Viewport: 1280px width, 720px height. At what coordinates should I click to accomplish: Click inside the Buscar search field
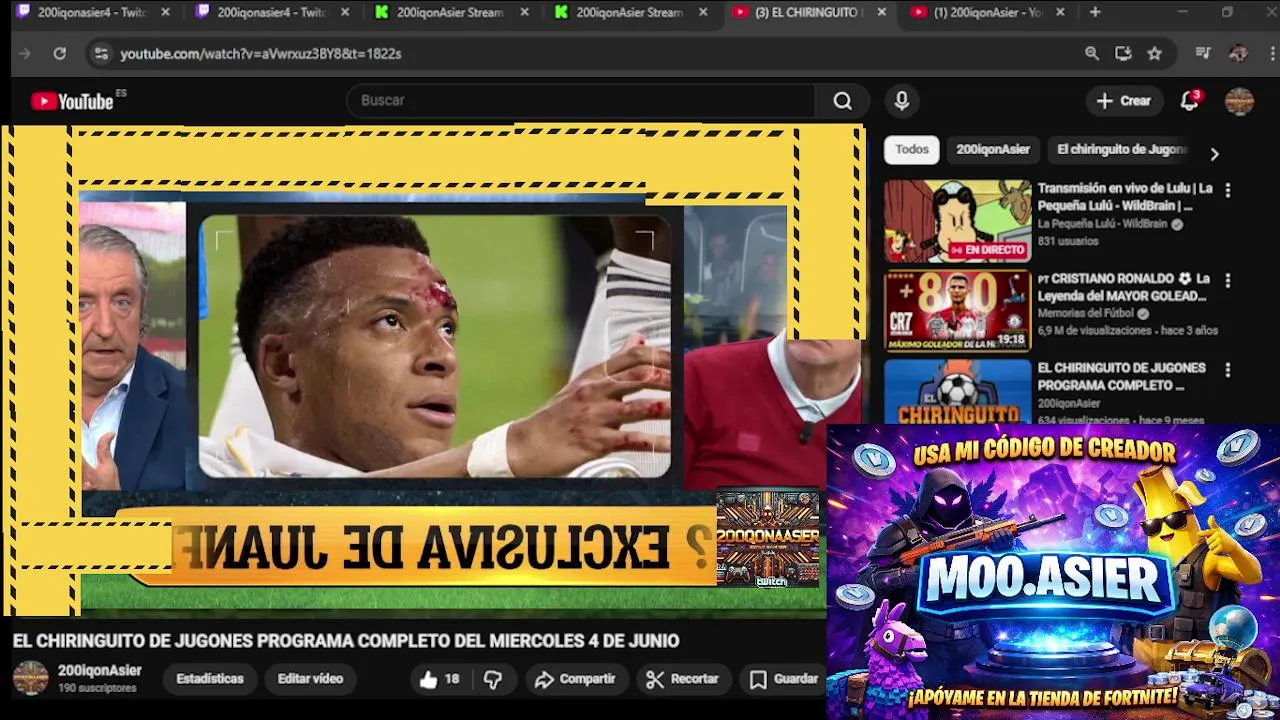tap(582, 101)
